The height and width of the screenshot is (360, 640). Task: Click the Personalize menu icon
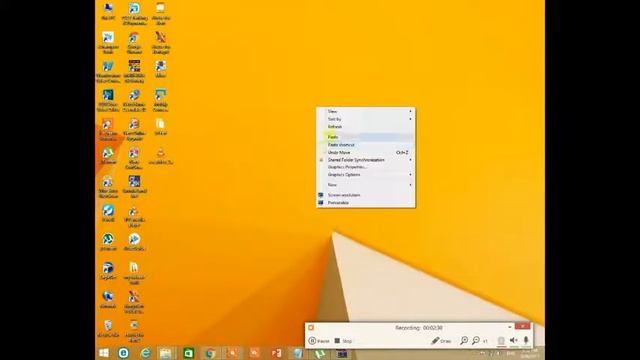(x=321, y=203)
